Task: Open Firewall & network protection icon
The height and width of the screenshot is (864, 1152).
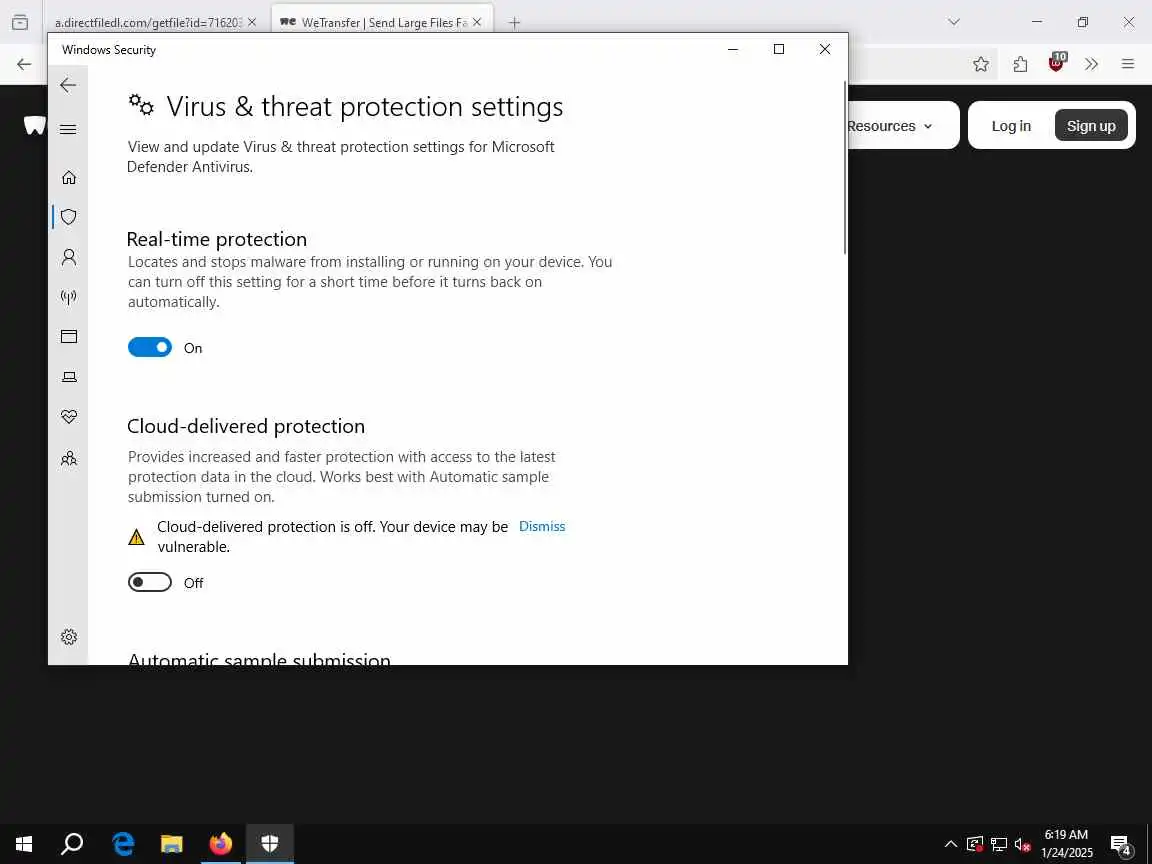Action: tap(68, 297)
